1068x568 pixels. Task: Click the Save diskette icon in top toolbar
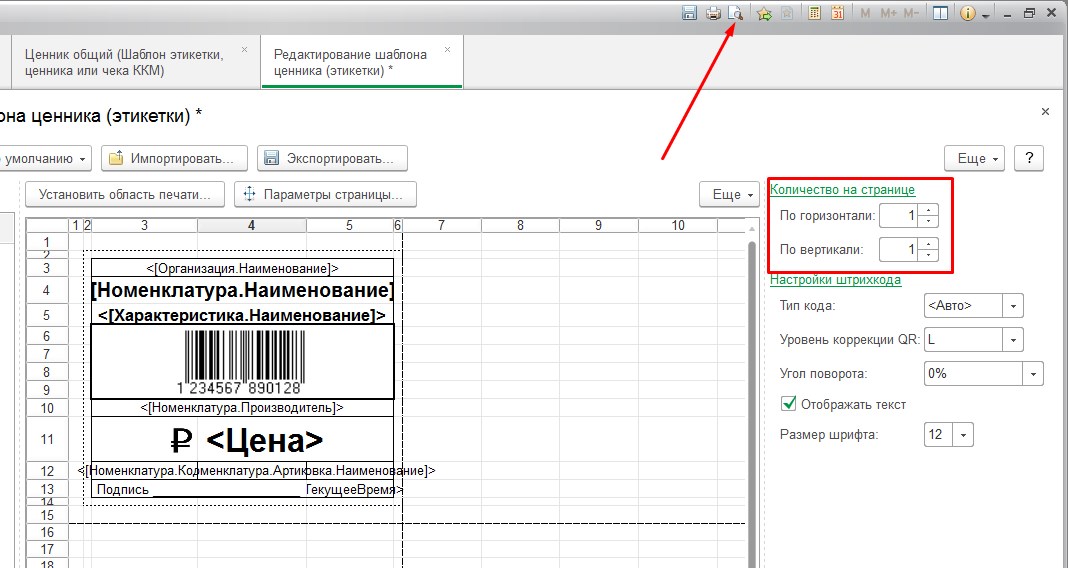pyautogui.click(x=689, y=13)
